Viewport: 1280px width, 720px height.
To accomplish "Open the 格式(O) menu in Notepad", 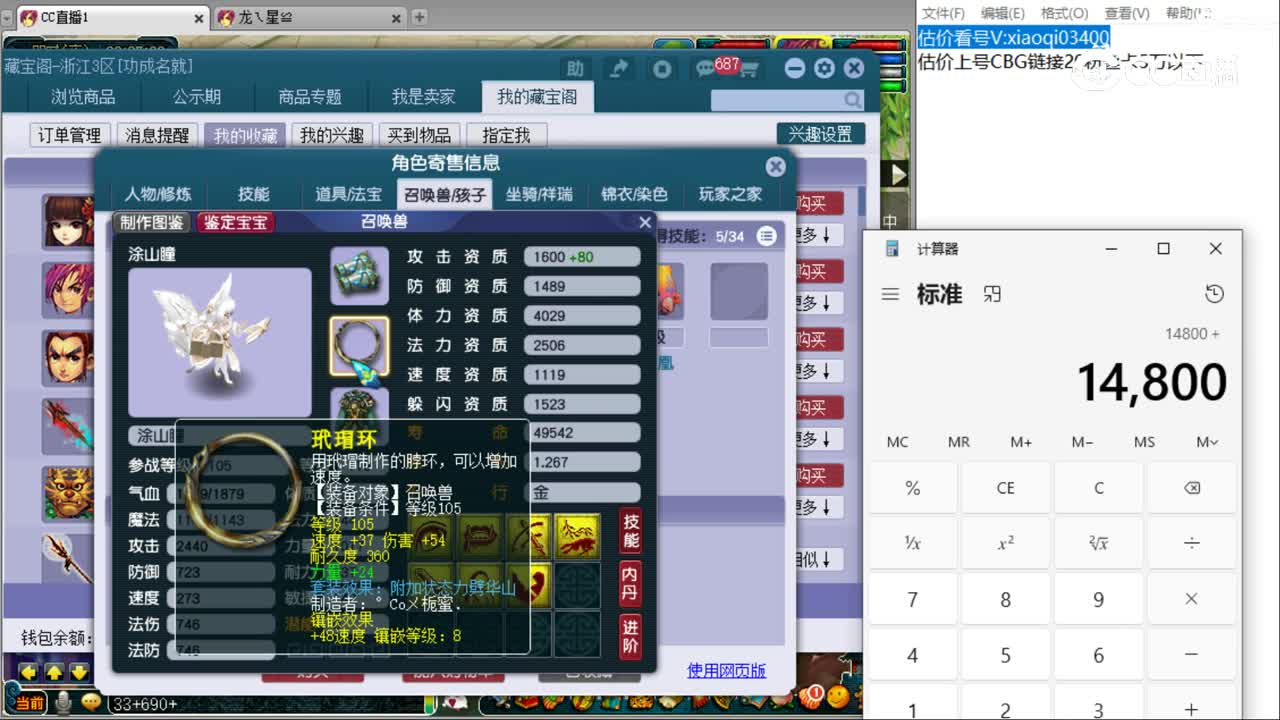I will point(1063,13).
